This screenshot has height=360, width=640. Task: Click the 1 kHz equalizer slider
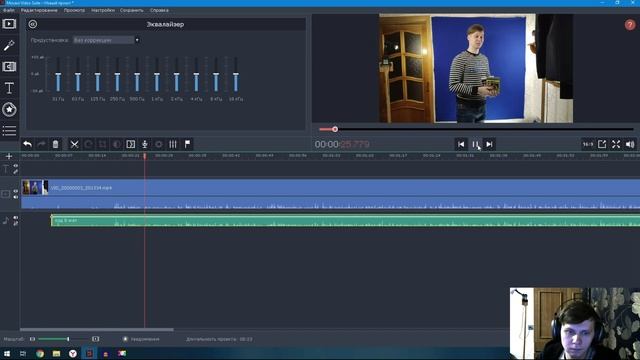[157, 75]
